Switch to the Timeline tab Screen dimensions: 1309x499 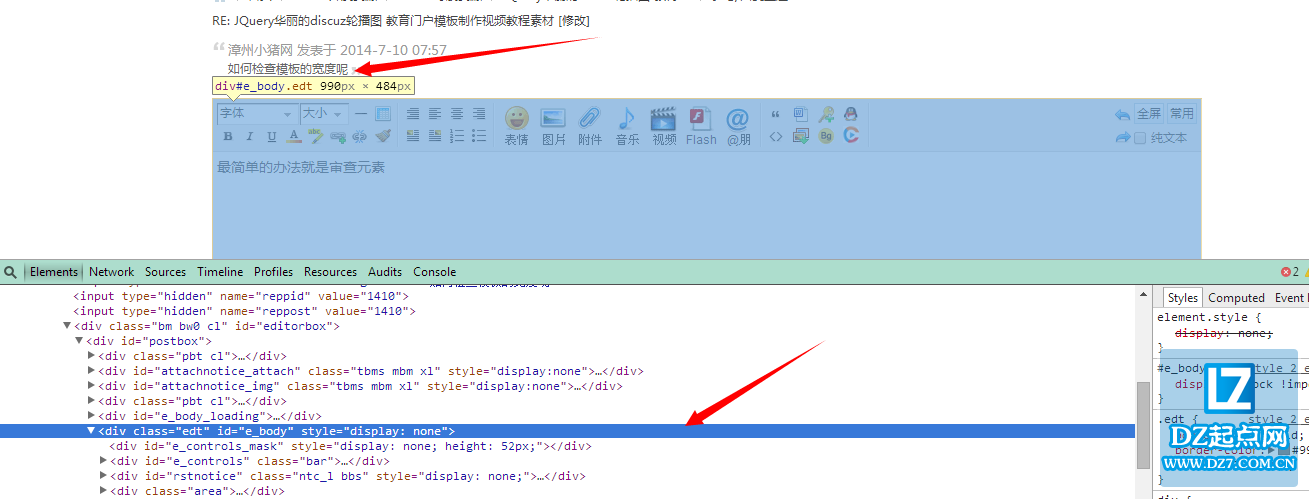point(220,272)
